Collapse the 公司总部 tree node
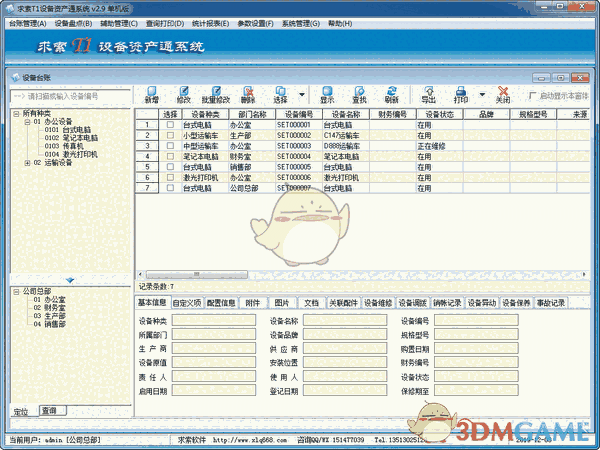This screenshot has height=450, width=600. (x=16, y=292)
